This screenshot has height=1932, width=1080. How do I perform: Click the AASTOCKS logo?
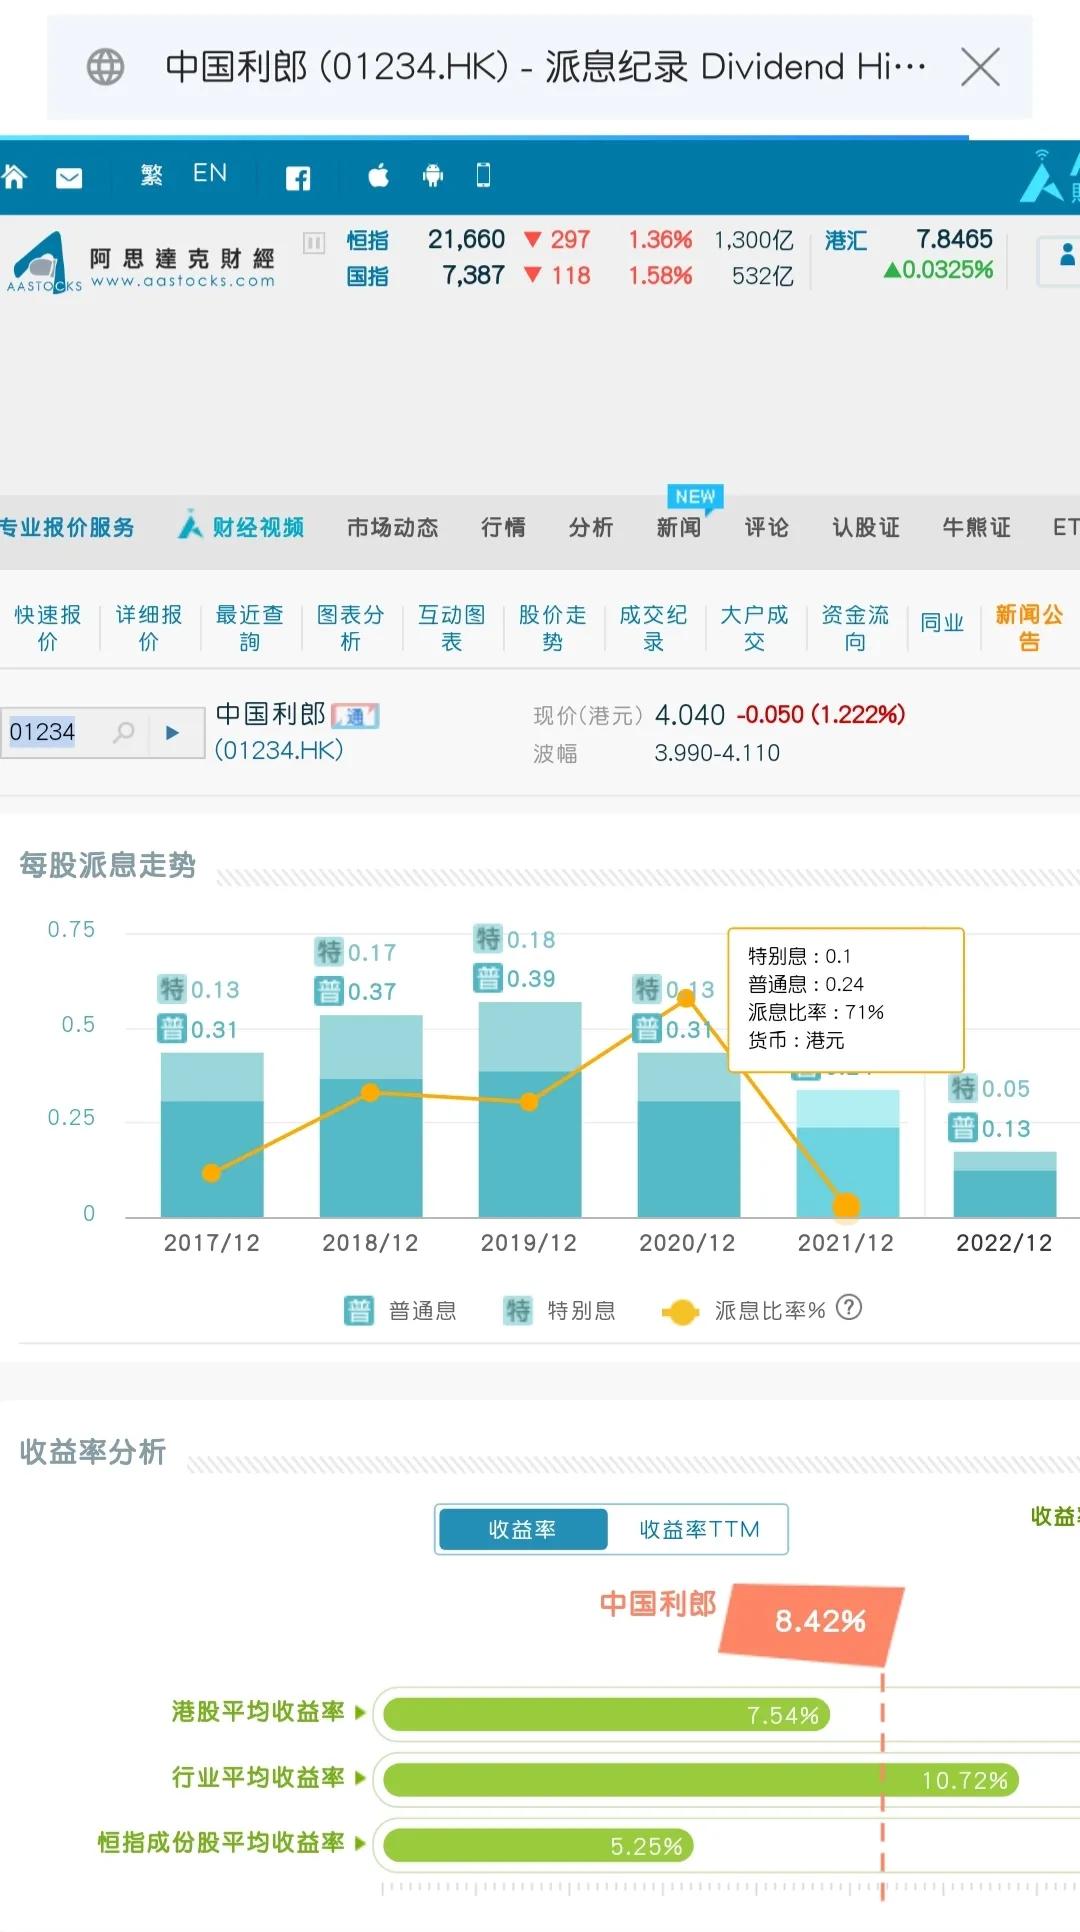coord(142,262)
